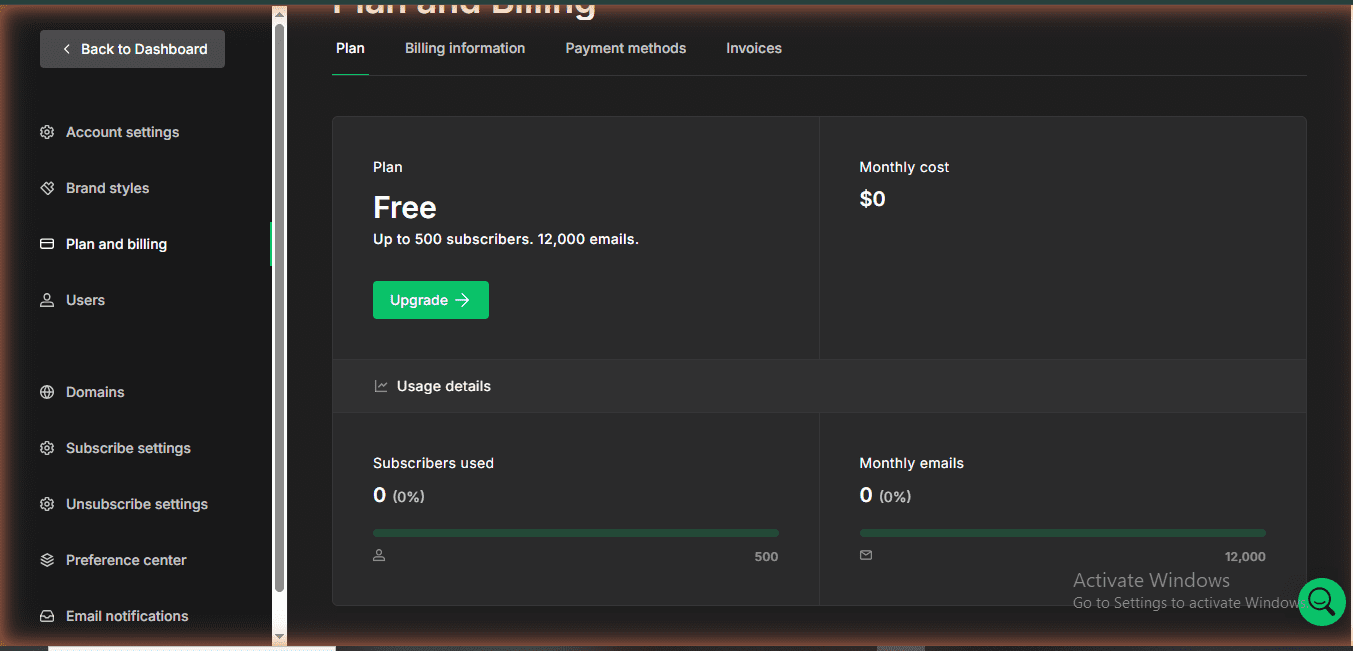This screenshot has height=651, width=1353.
Task: Go Back to Dashboard
Action: (132, 49)
